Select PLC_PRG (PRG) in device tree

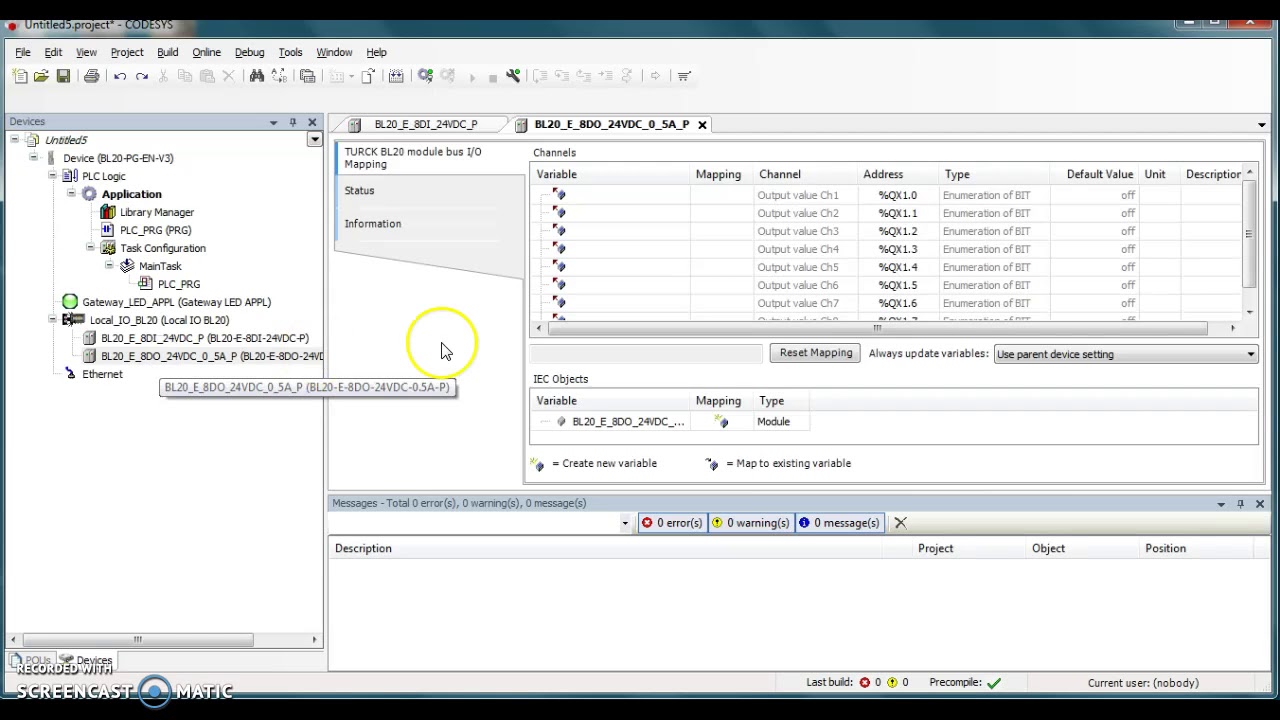coord(155,230)
